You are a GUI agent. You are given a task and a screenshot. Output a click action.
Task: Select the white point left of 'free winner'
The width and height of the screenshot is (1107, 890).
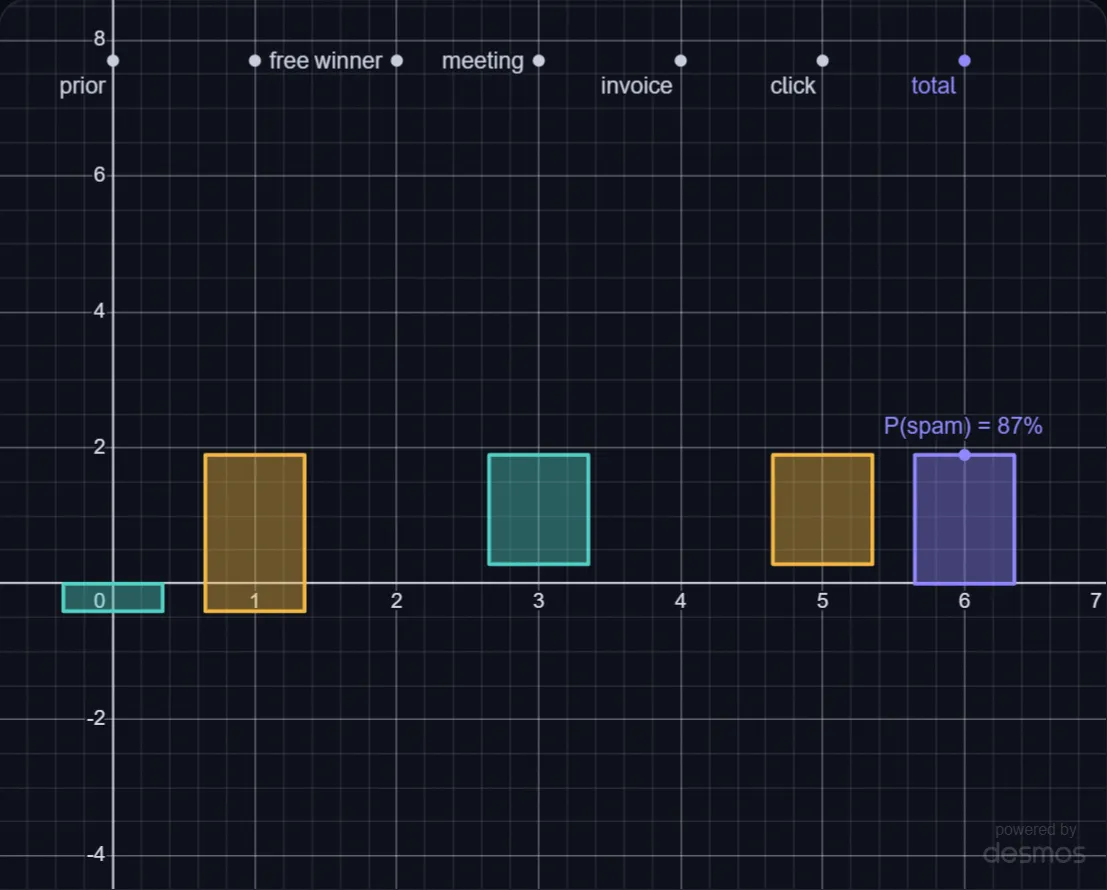(255, 61)
